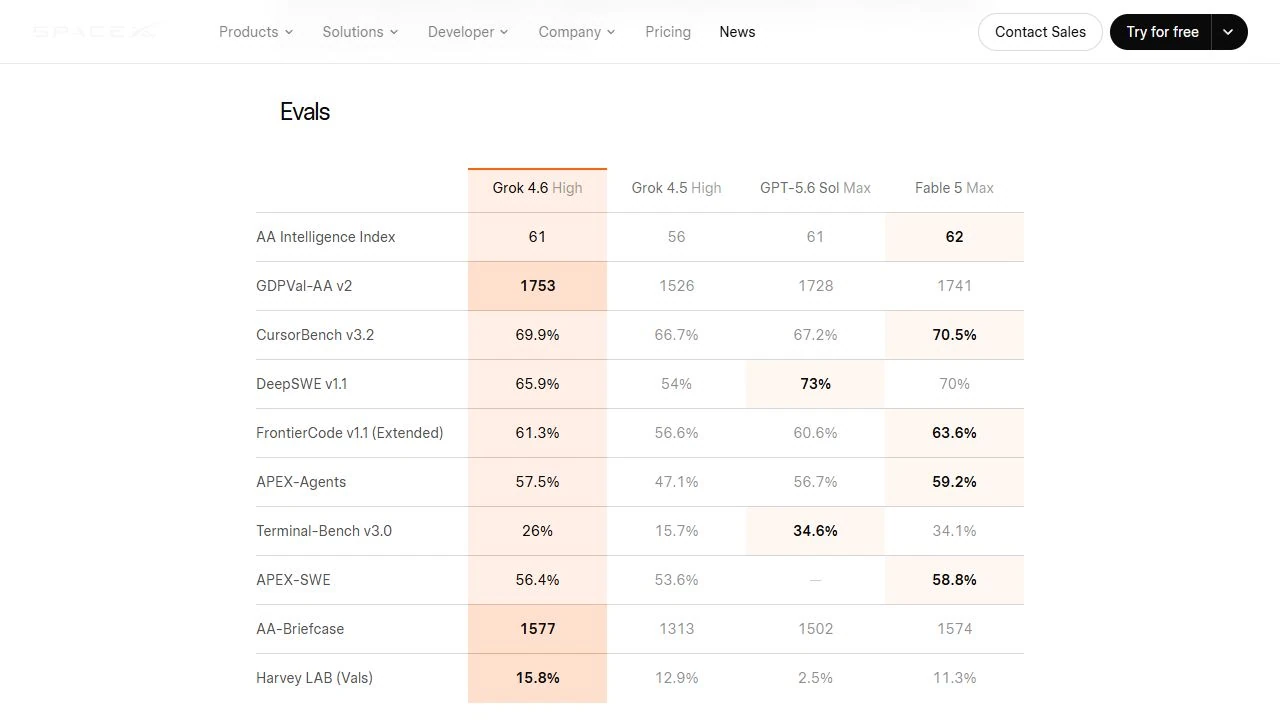Click the Try for free button

click(1162, 32)
